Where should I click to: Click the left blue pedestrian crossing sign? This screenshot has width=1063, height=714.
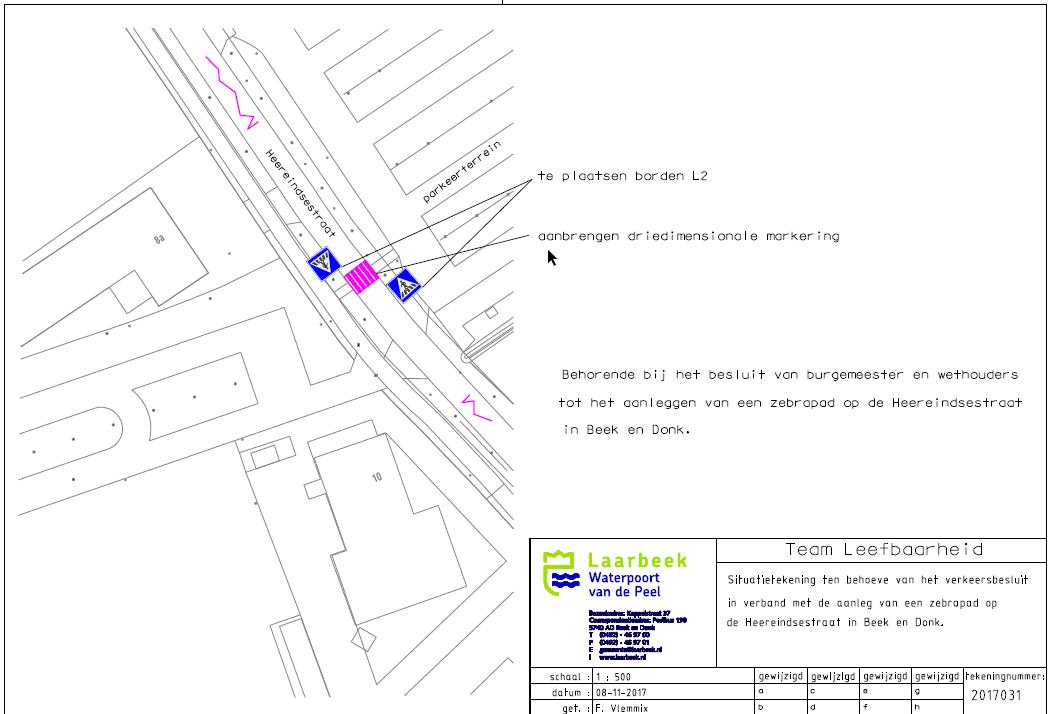[323, 264]
